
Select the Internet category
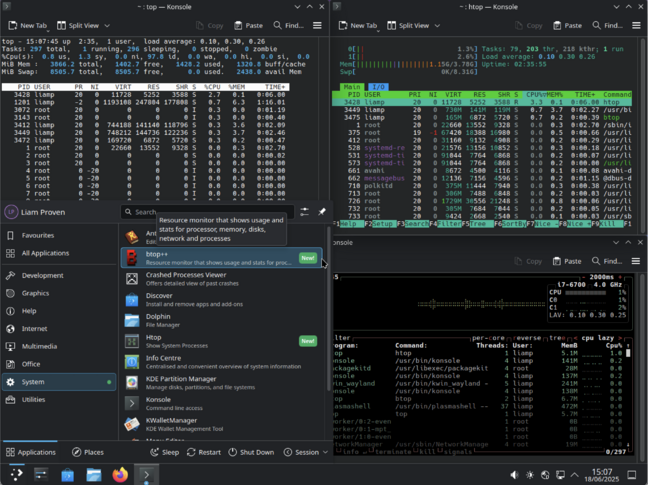(x=59, y=329)
